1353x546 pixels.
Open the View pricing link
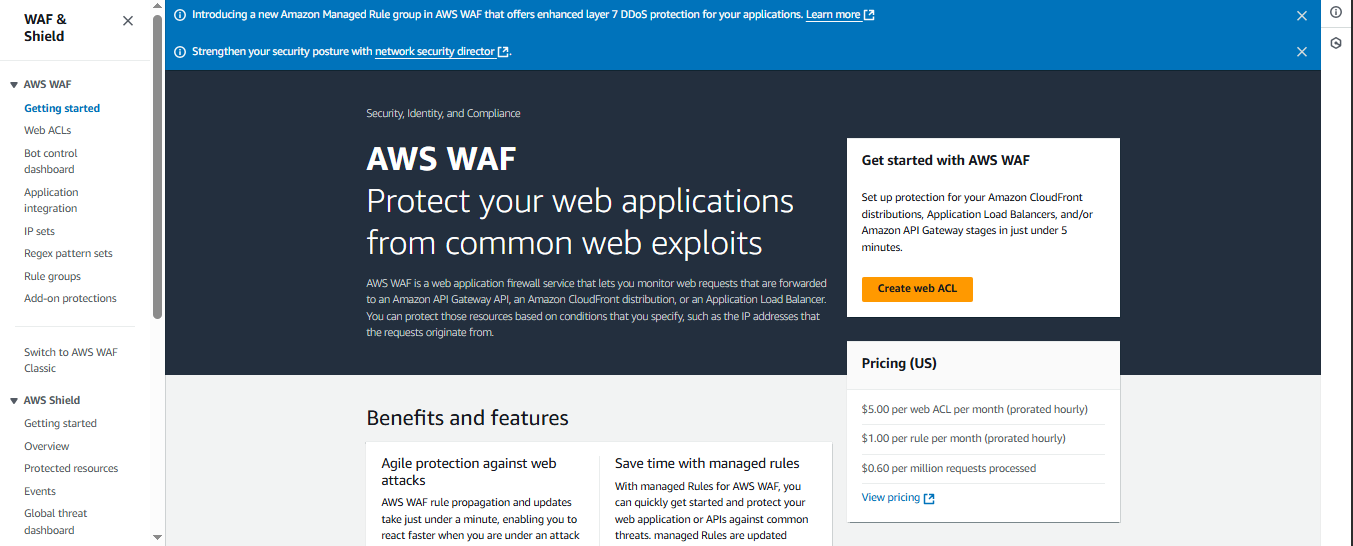coord(891,497)
